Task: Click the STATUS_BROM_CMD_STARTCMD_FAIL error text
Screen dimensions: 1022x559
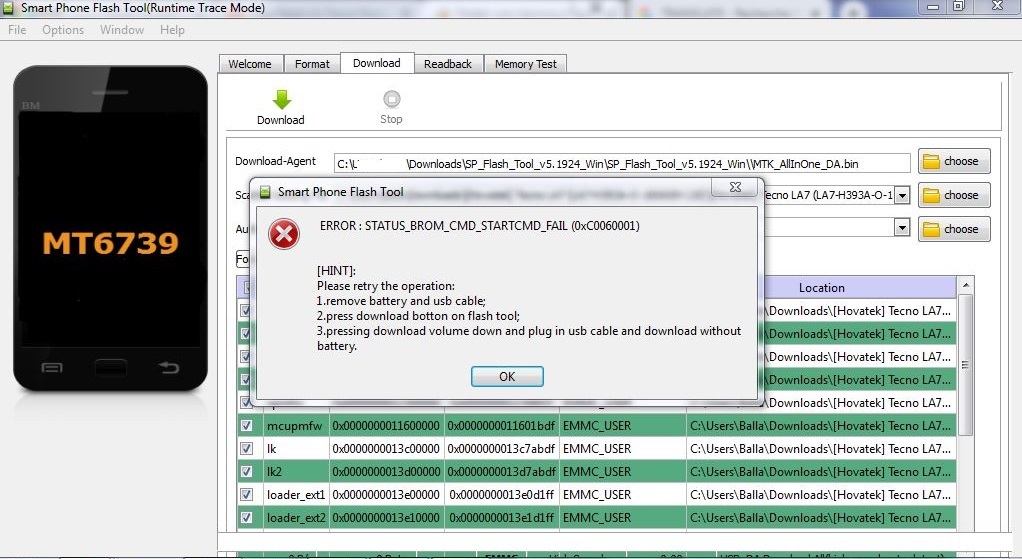Action: pyautogui.click(x=480, y=225)
